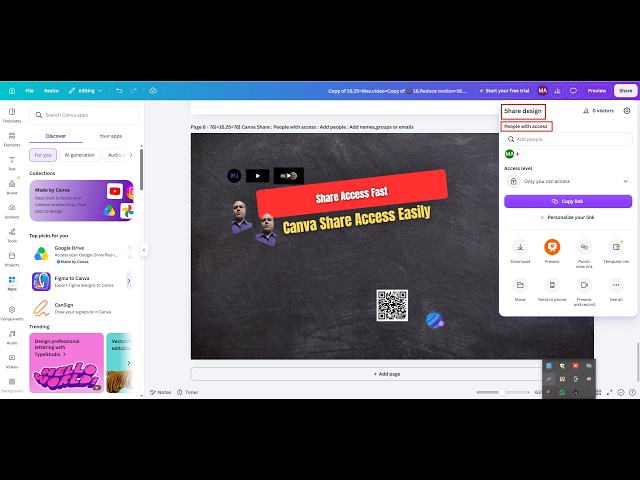Click the arrow on the teal Trending card
Screen dimensions: 640x480
(129, 363)
